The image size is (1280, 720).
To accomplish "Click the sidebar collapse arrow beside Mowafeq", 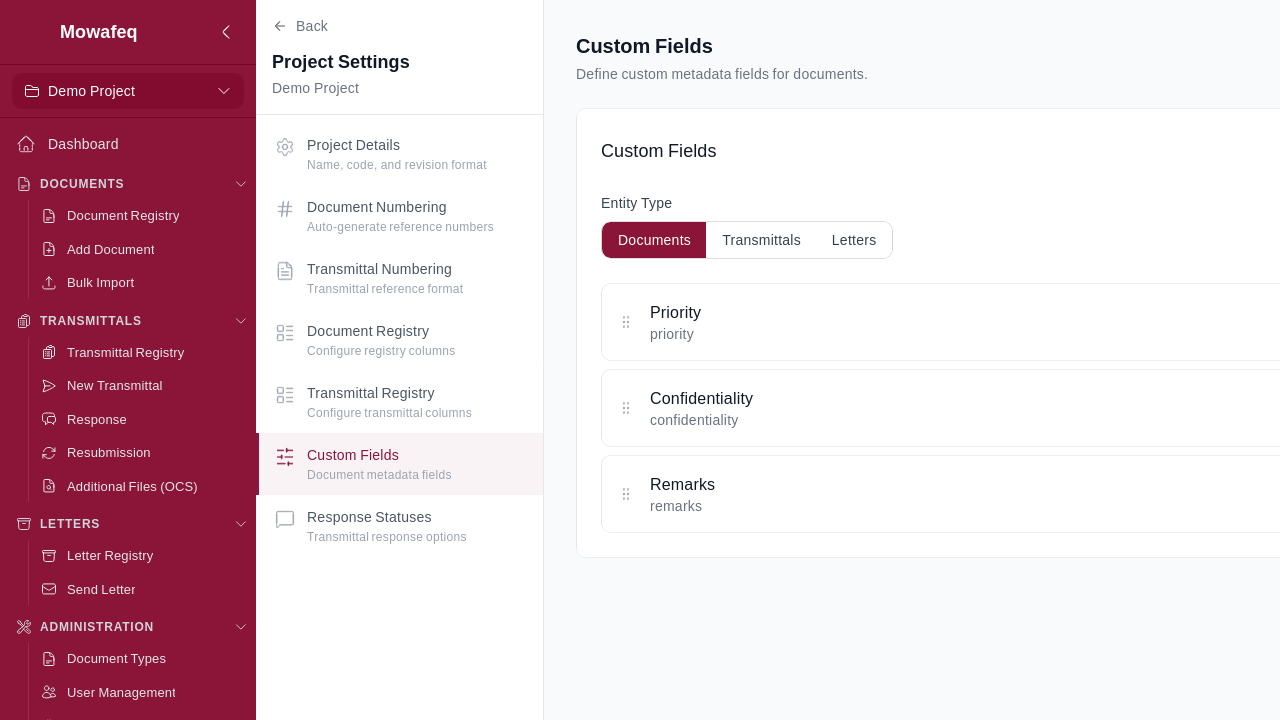I will tap(226, 32).
